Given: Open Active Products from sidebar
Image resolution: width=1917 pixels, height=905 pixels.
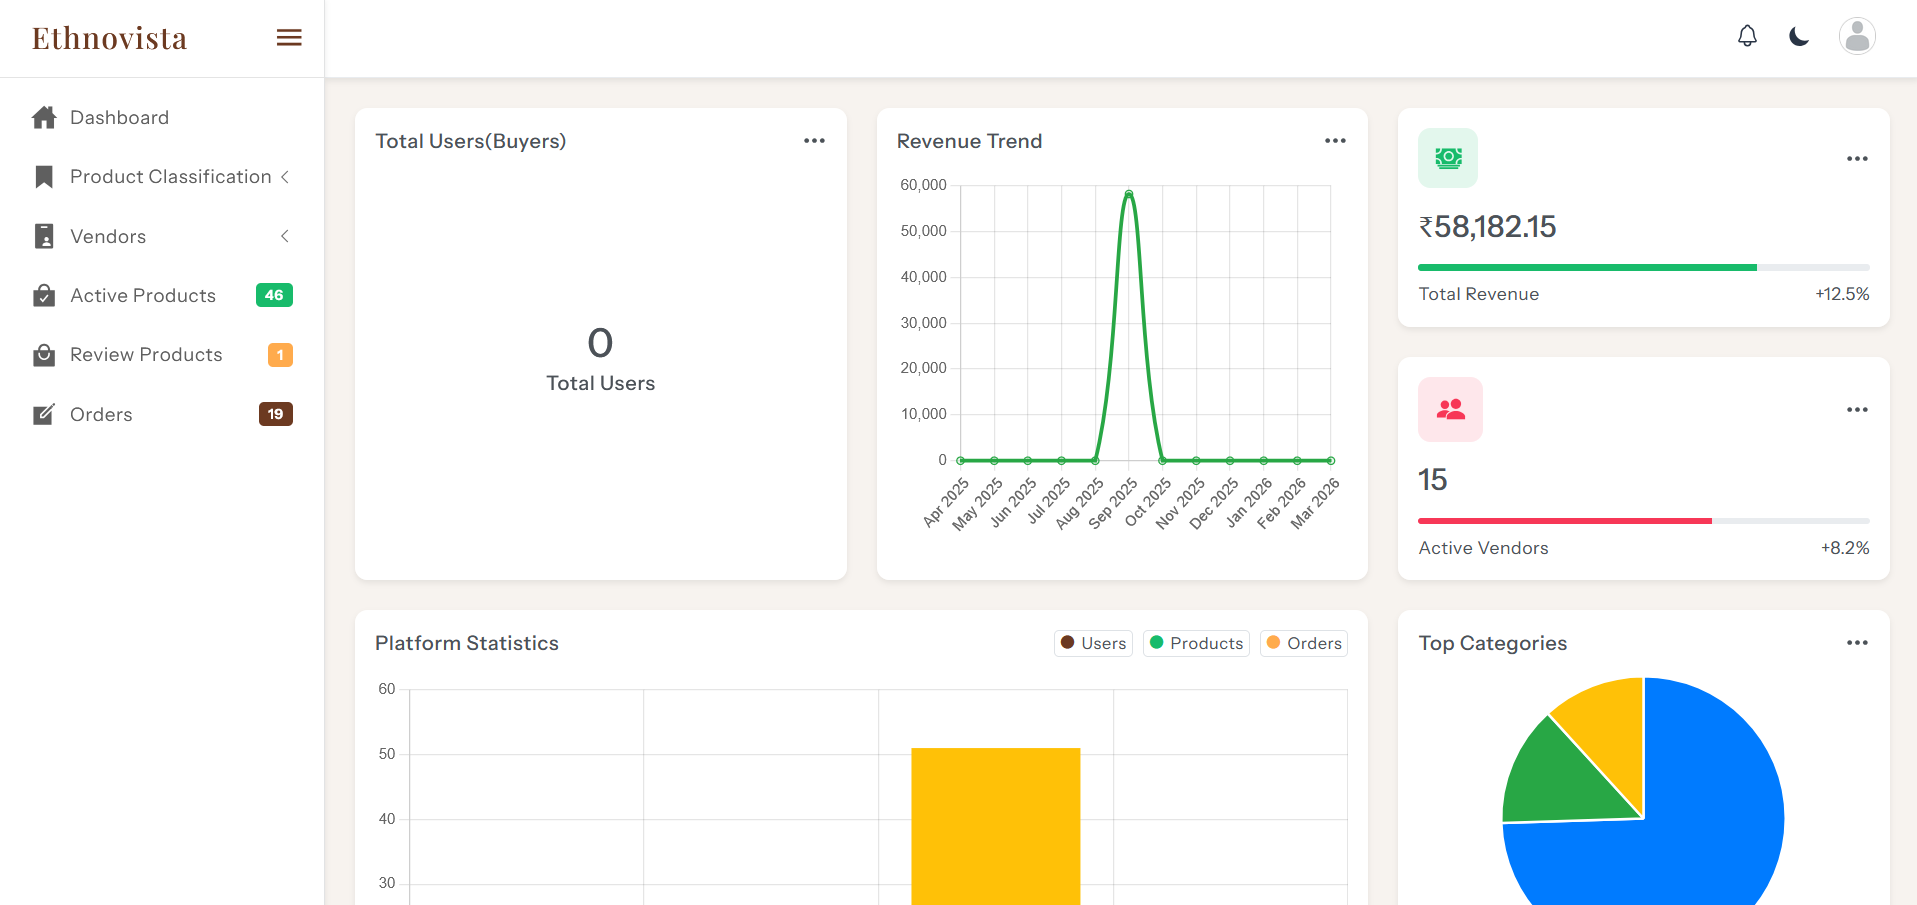Looking at the screenshot, I should point(143,296).
